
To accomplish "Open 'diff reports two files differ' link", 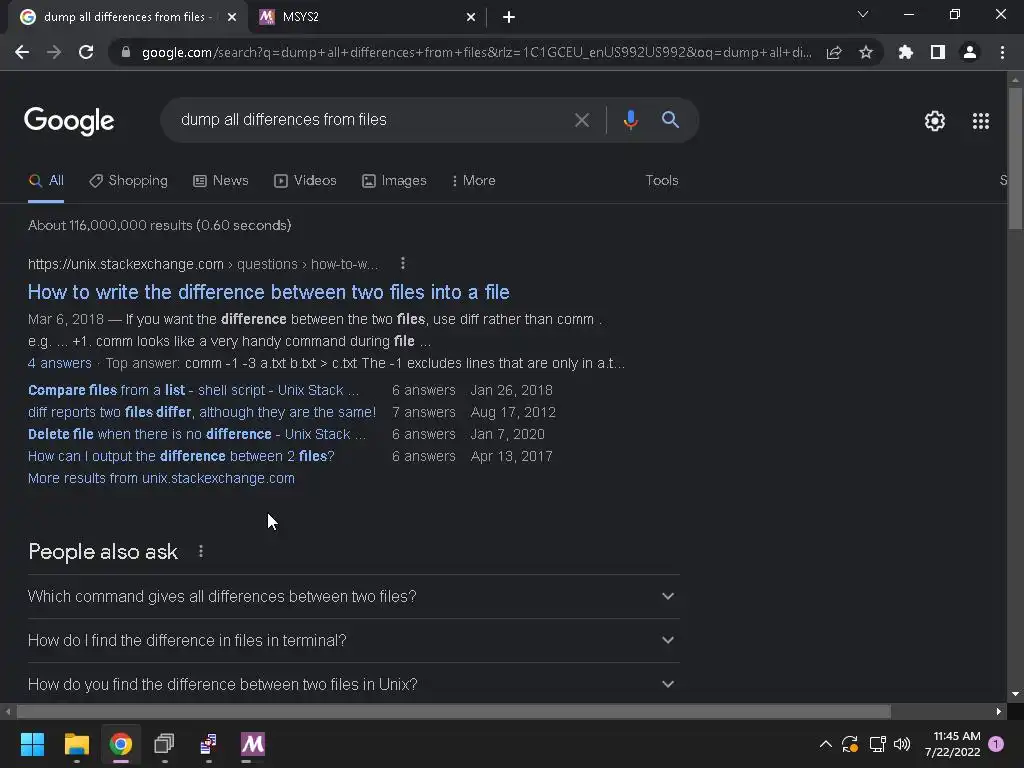I will tap(202, 412).
